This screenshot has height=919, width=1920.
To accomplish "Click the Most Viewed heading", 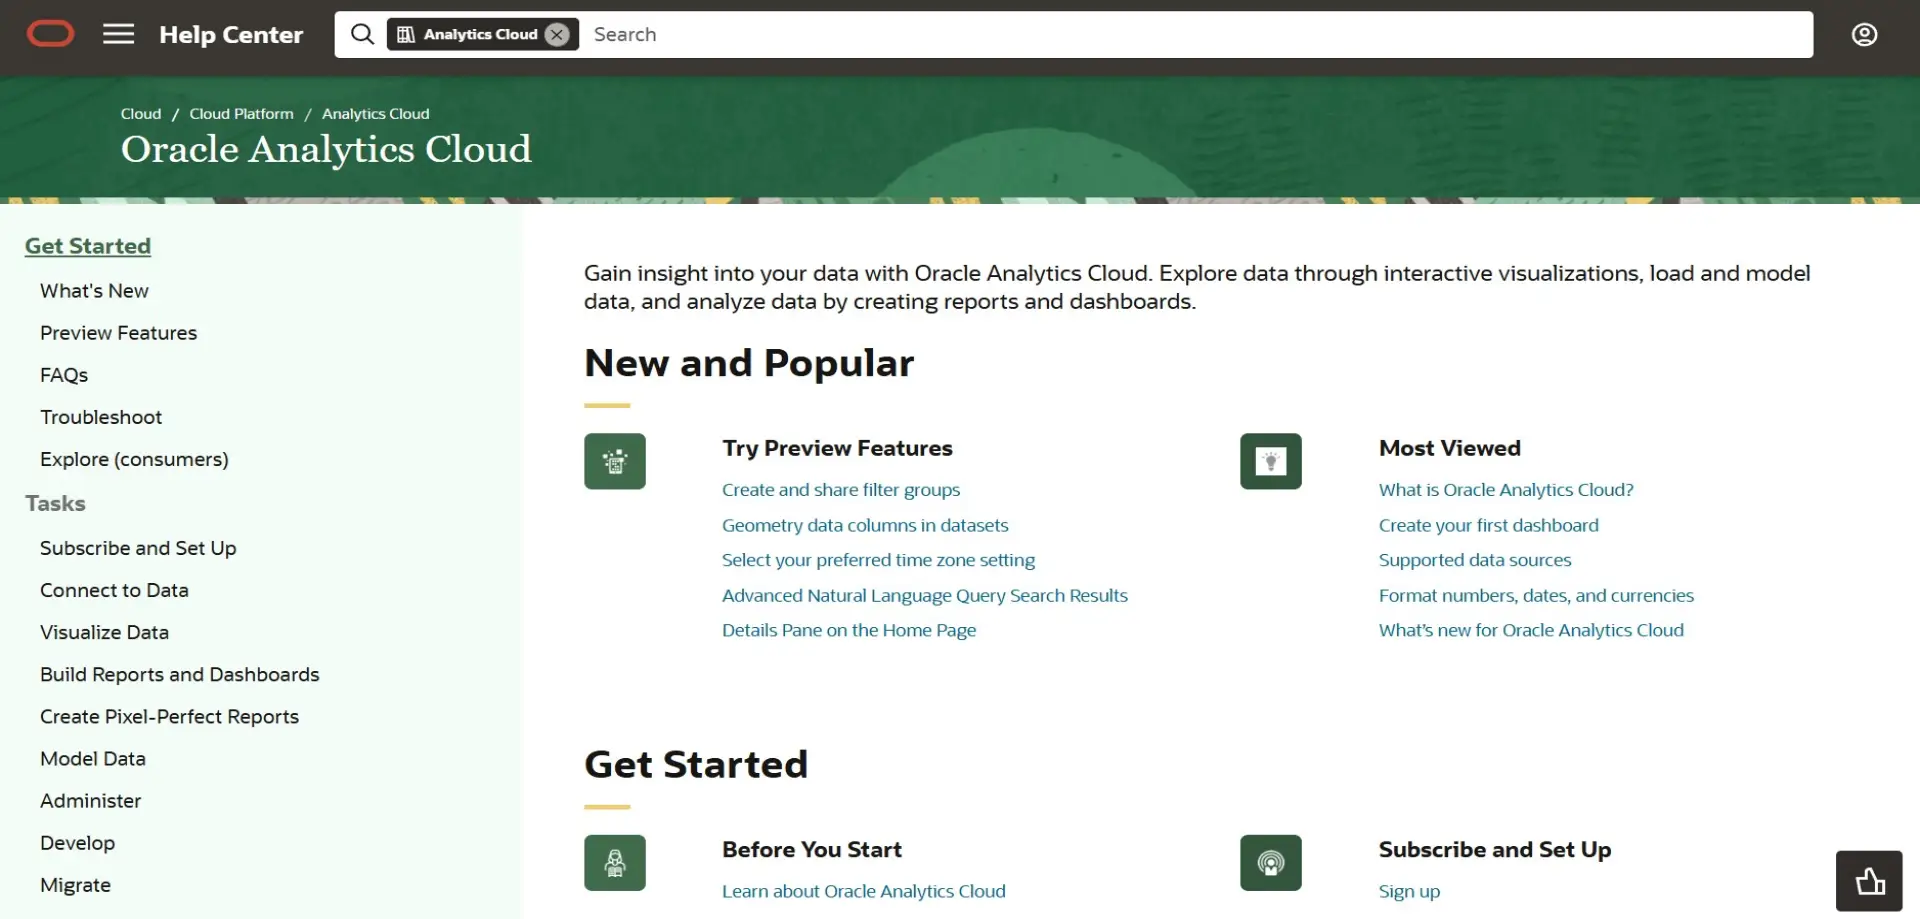I will point(1449,448).
